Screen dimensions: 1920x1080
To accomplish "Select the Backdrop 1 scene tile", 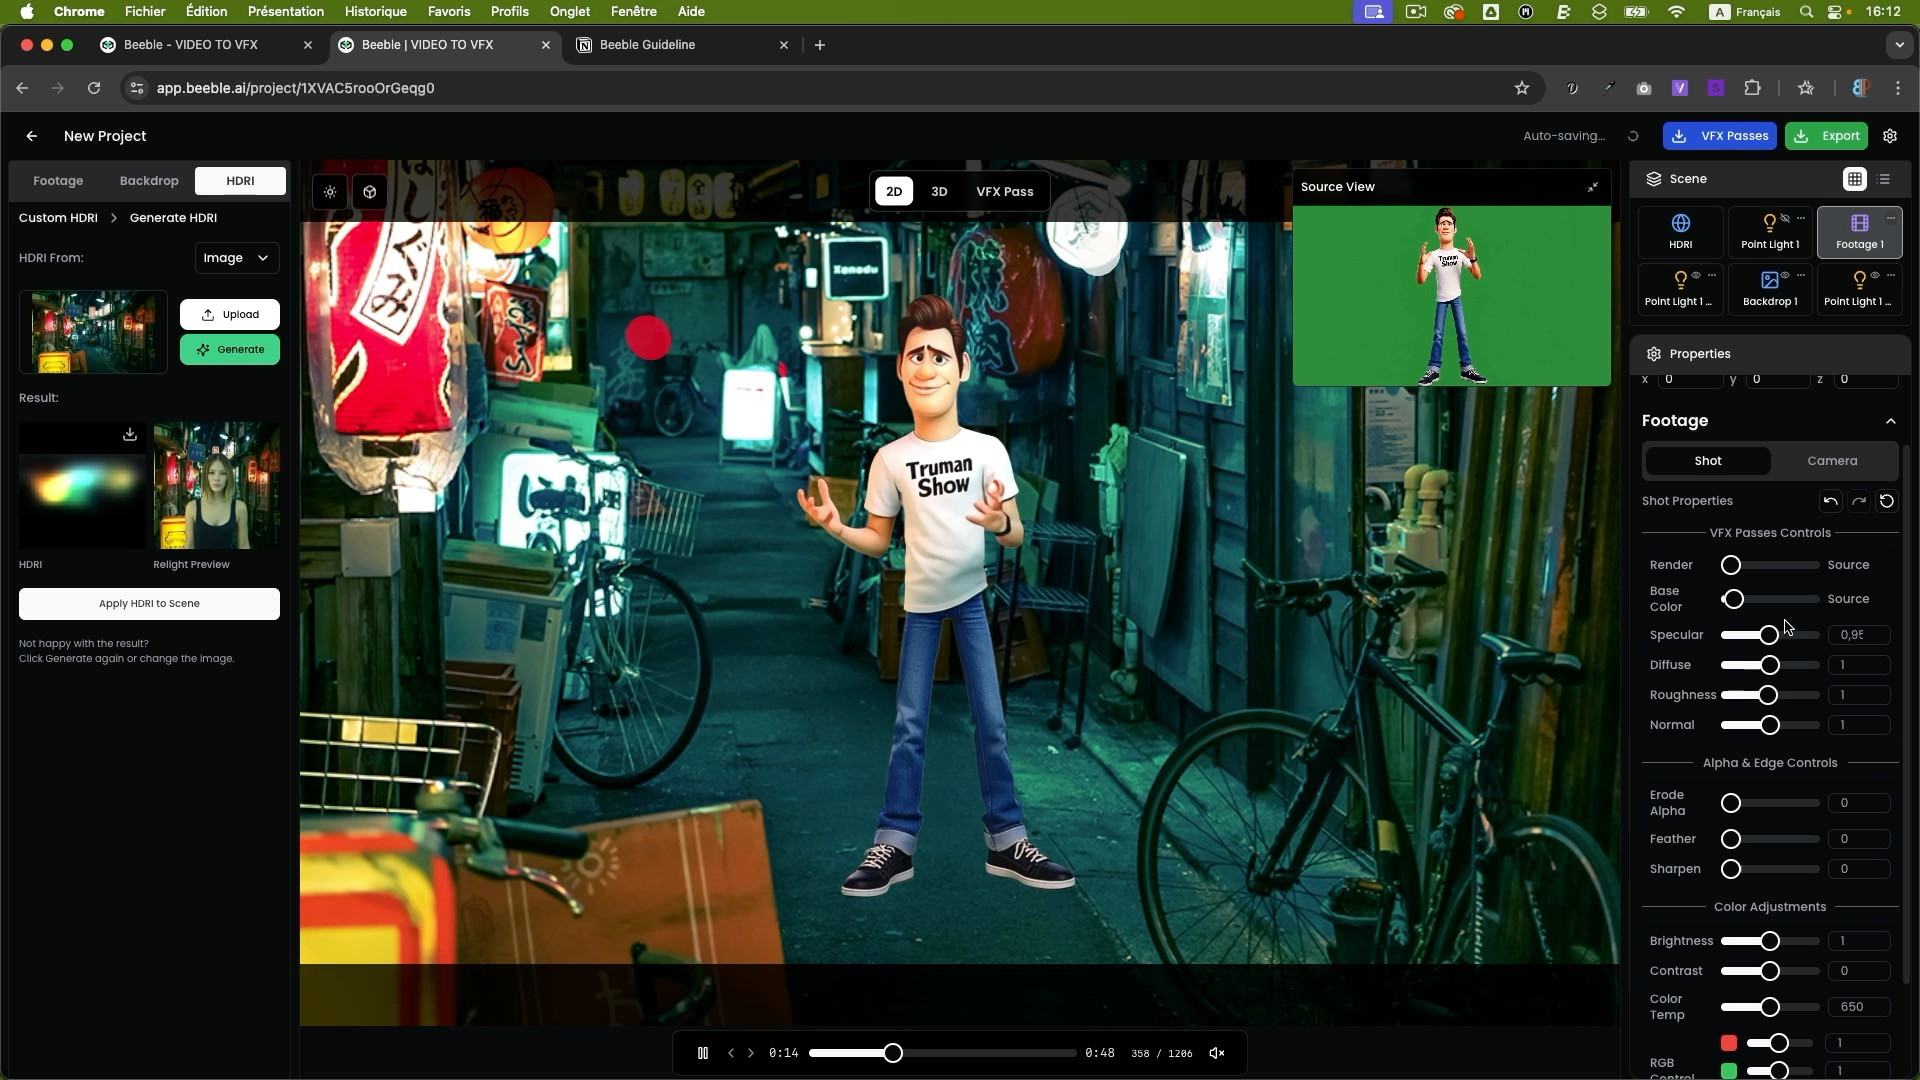I will click(x=1770, y=289).
